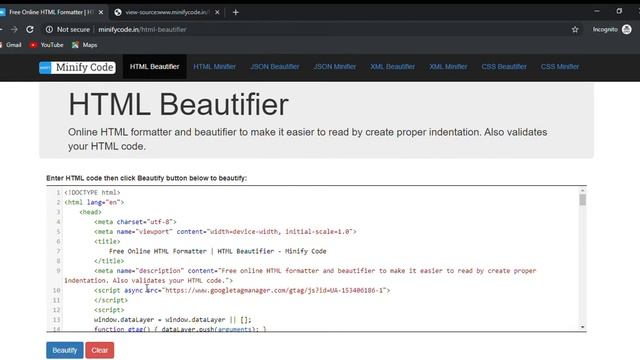Click the meta charset="utf-8" line
Viewport: 640px width, 360px height.
click(x=135, y=222)
